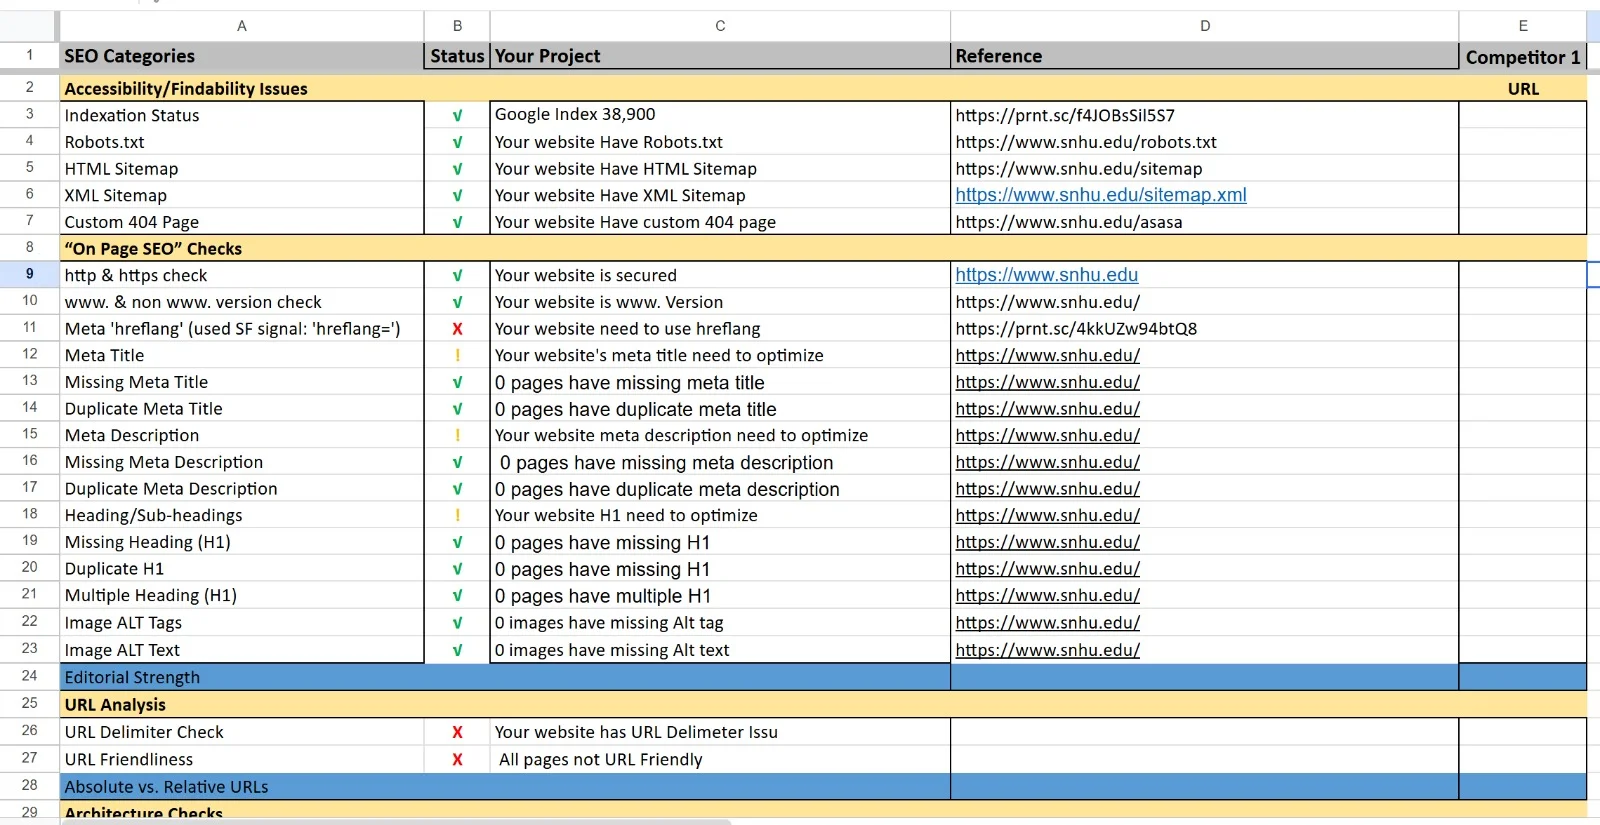The height and width of the screenshot is (825, 1600).
Task: Select the 'URL Analysis' section row
Action: pyautogui.click(x=823, y=704)
